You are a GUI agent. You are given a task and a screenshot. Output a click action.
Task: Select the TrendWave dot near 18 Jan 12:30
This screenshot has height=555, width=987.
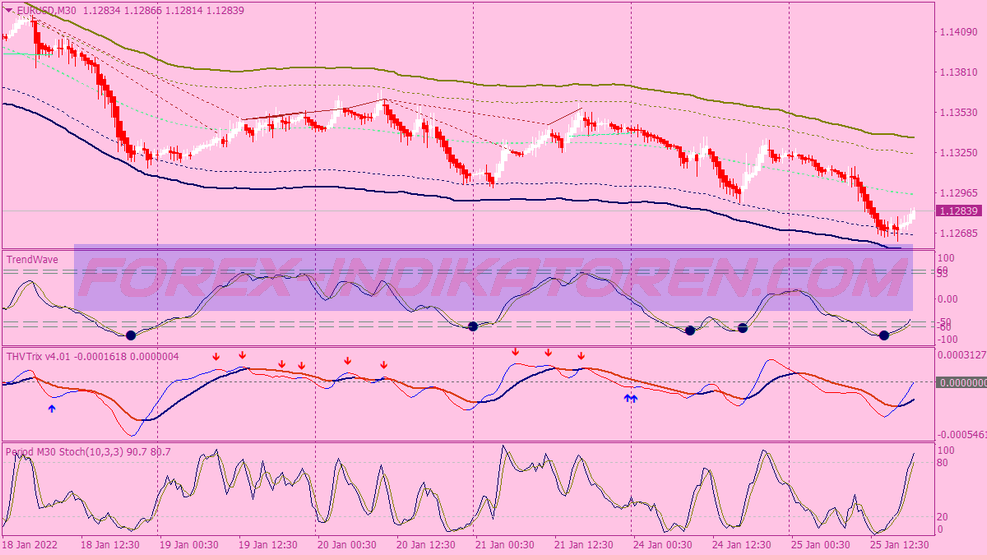pos(130,335)
